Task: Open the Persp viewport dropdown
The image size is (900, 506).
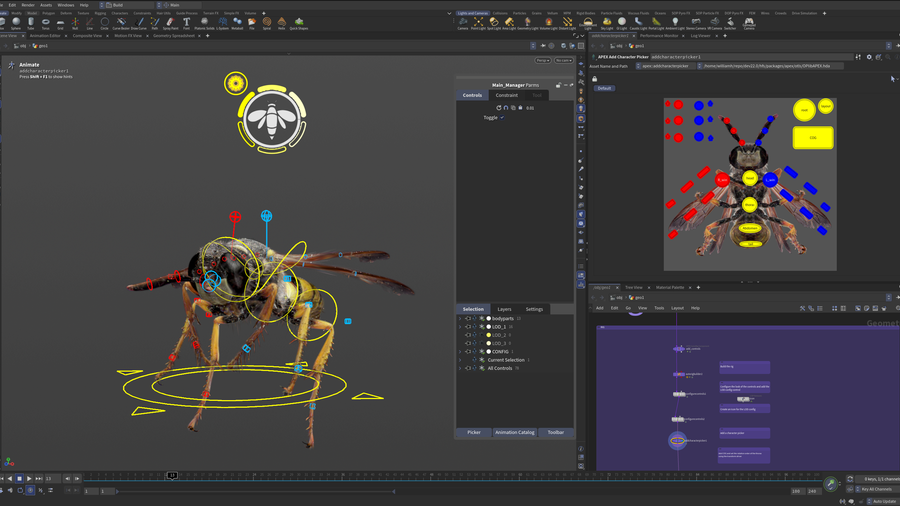Action: click(542, 60)
